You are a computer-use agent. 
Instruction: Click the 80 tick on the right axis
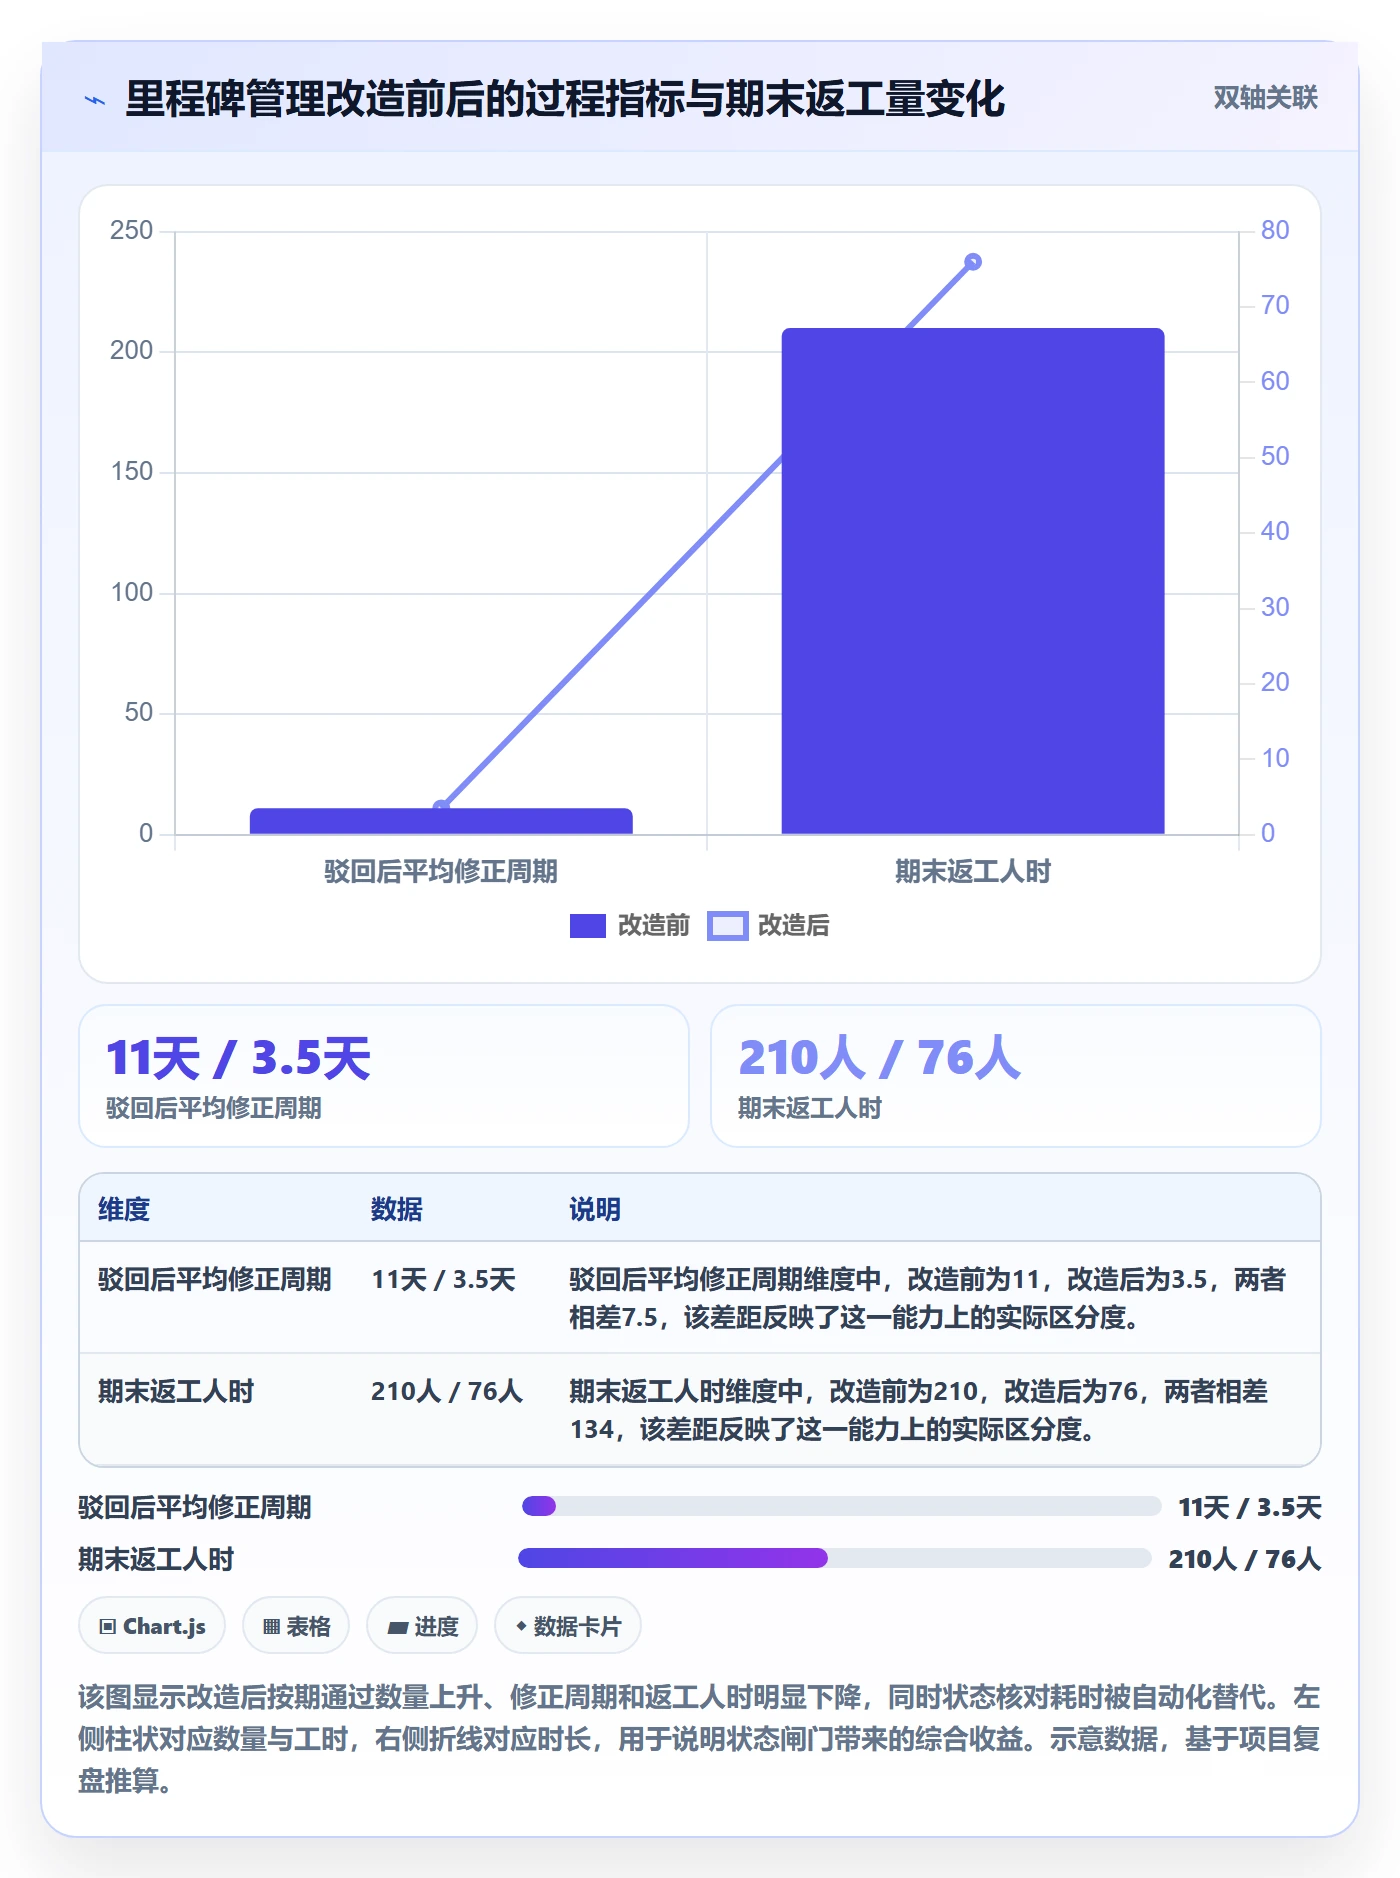[x=1275, y=230]
